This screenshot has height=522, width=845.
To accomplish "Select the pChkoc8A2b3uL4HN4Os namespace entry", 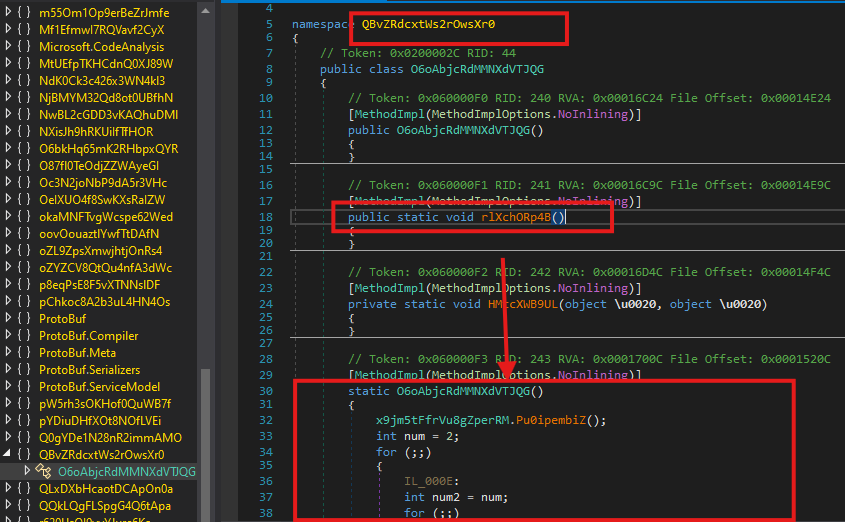I will (x=104, y=302).
